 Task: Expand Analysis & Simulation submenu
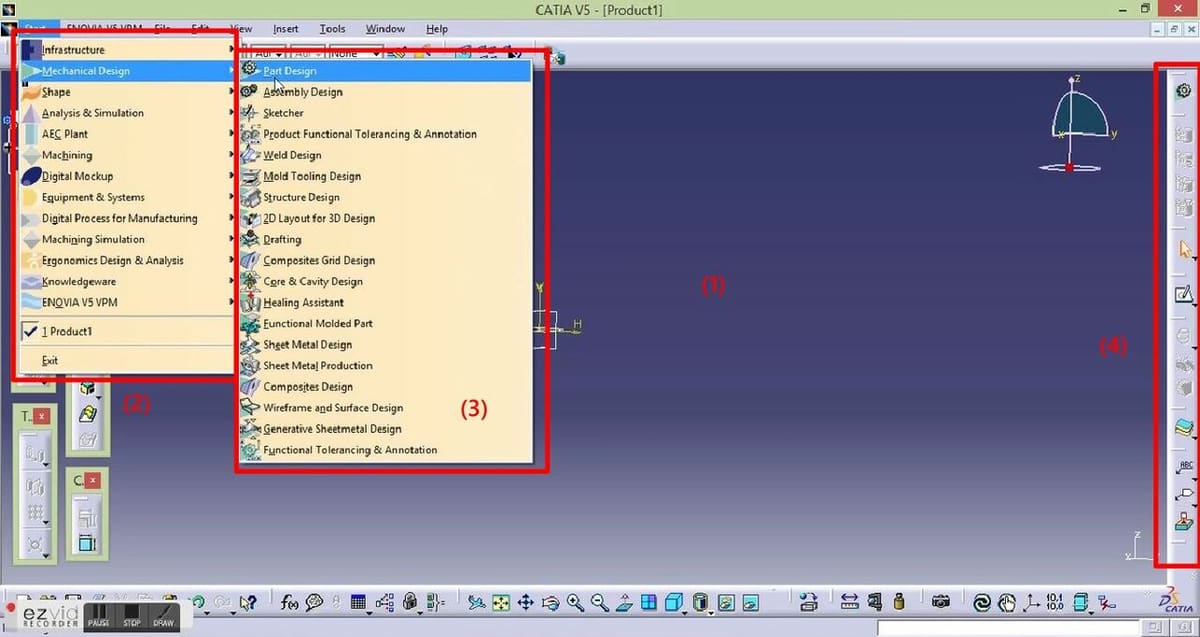coord(127,113)
